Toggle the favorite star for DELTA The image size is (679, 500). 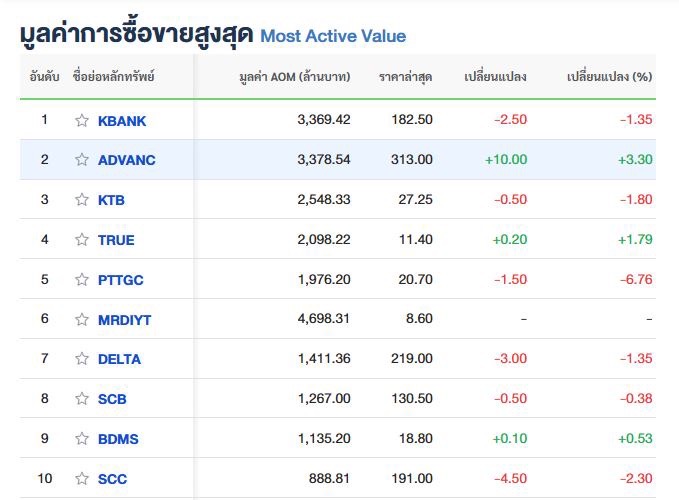click(x=82, y=359)
